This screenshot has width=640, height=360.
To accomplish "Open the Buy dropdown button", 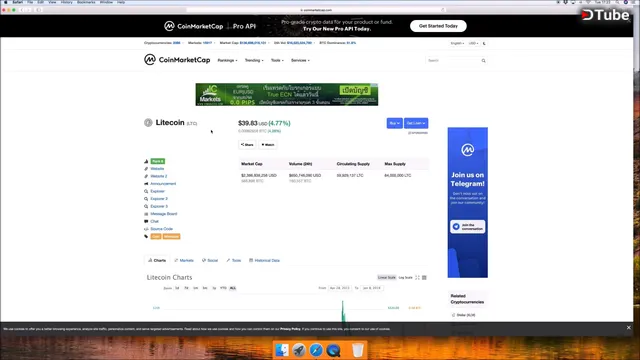I will [395, 123].
